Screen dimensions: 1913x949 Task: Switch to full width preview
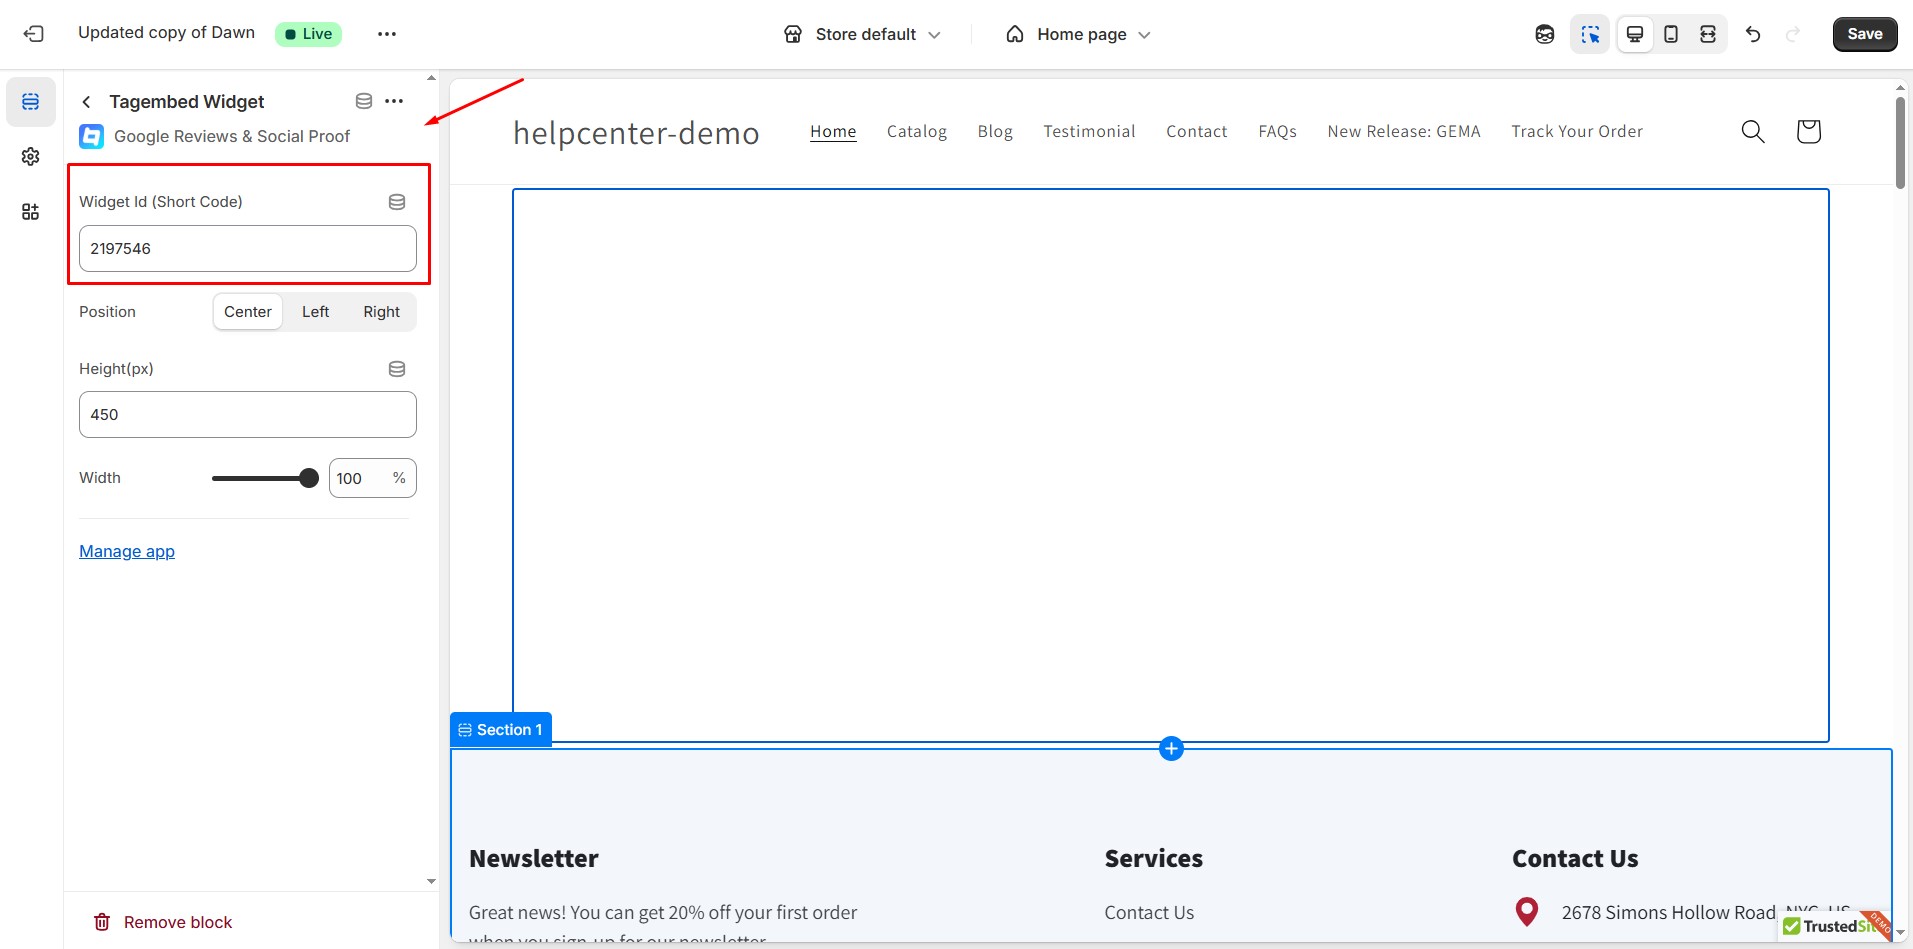coord(1709,33)
